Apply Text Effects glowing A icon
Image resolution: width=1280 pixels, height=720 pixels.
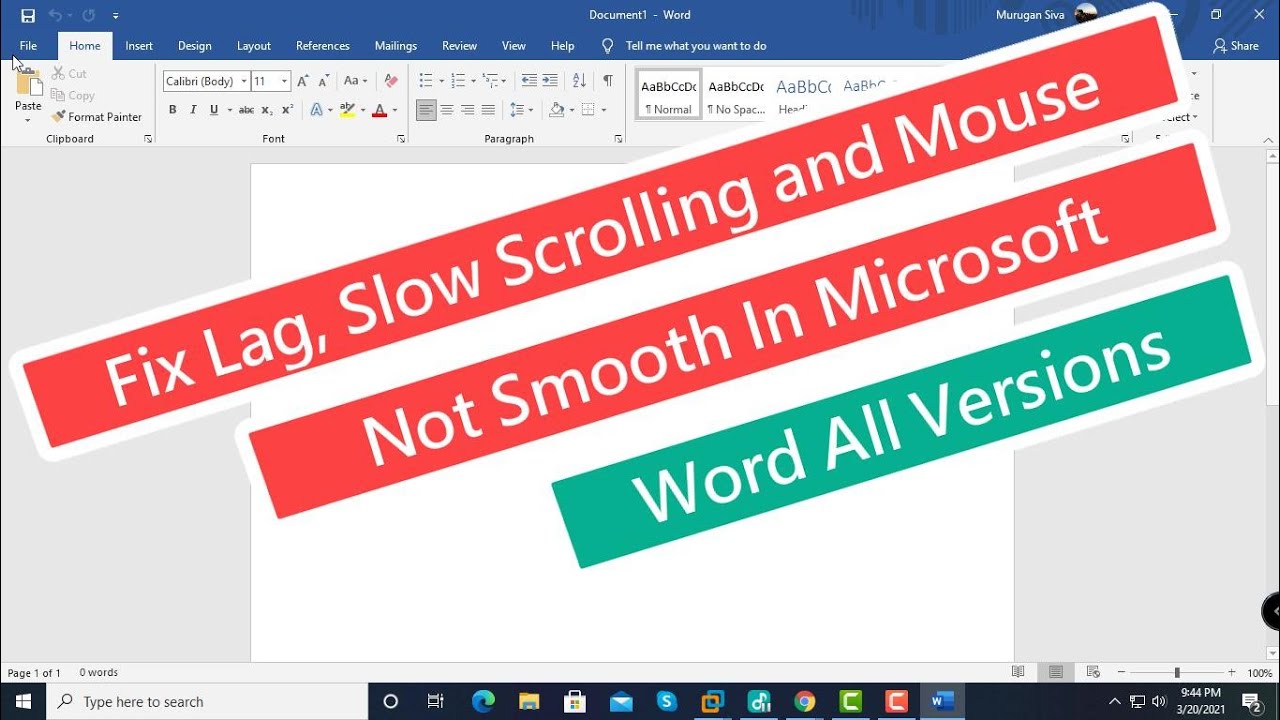(317, 110)
